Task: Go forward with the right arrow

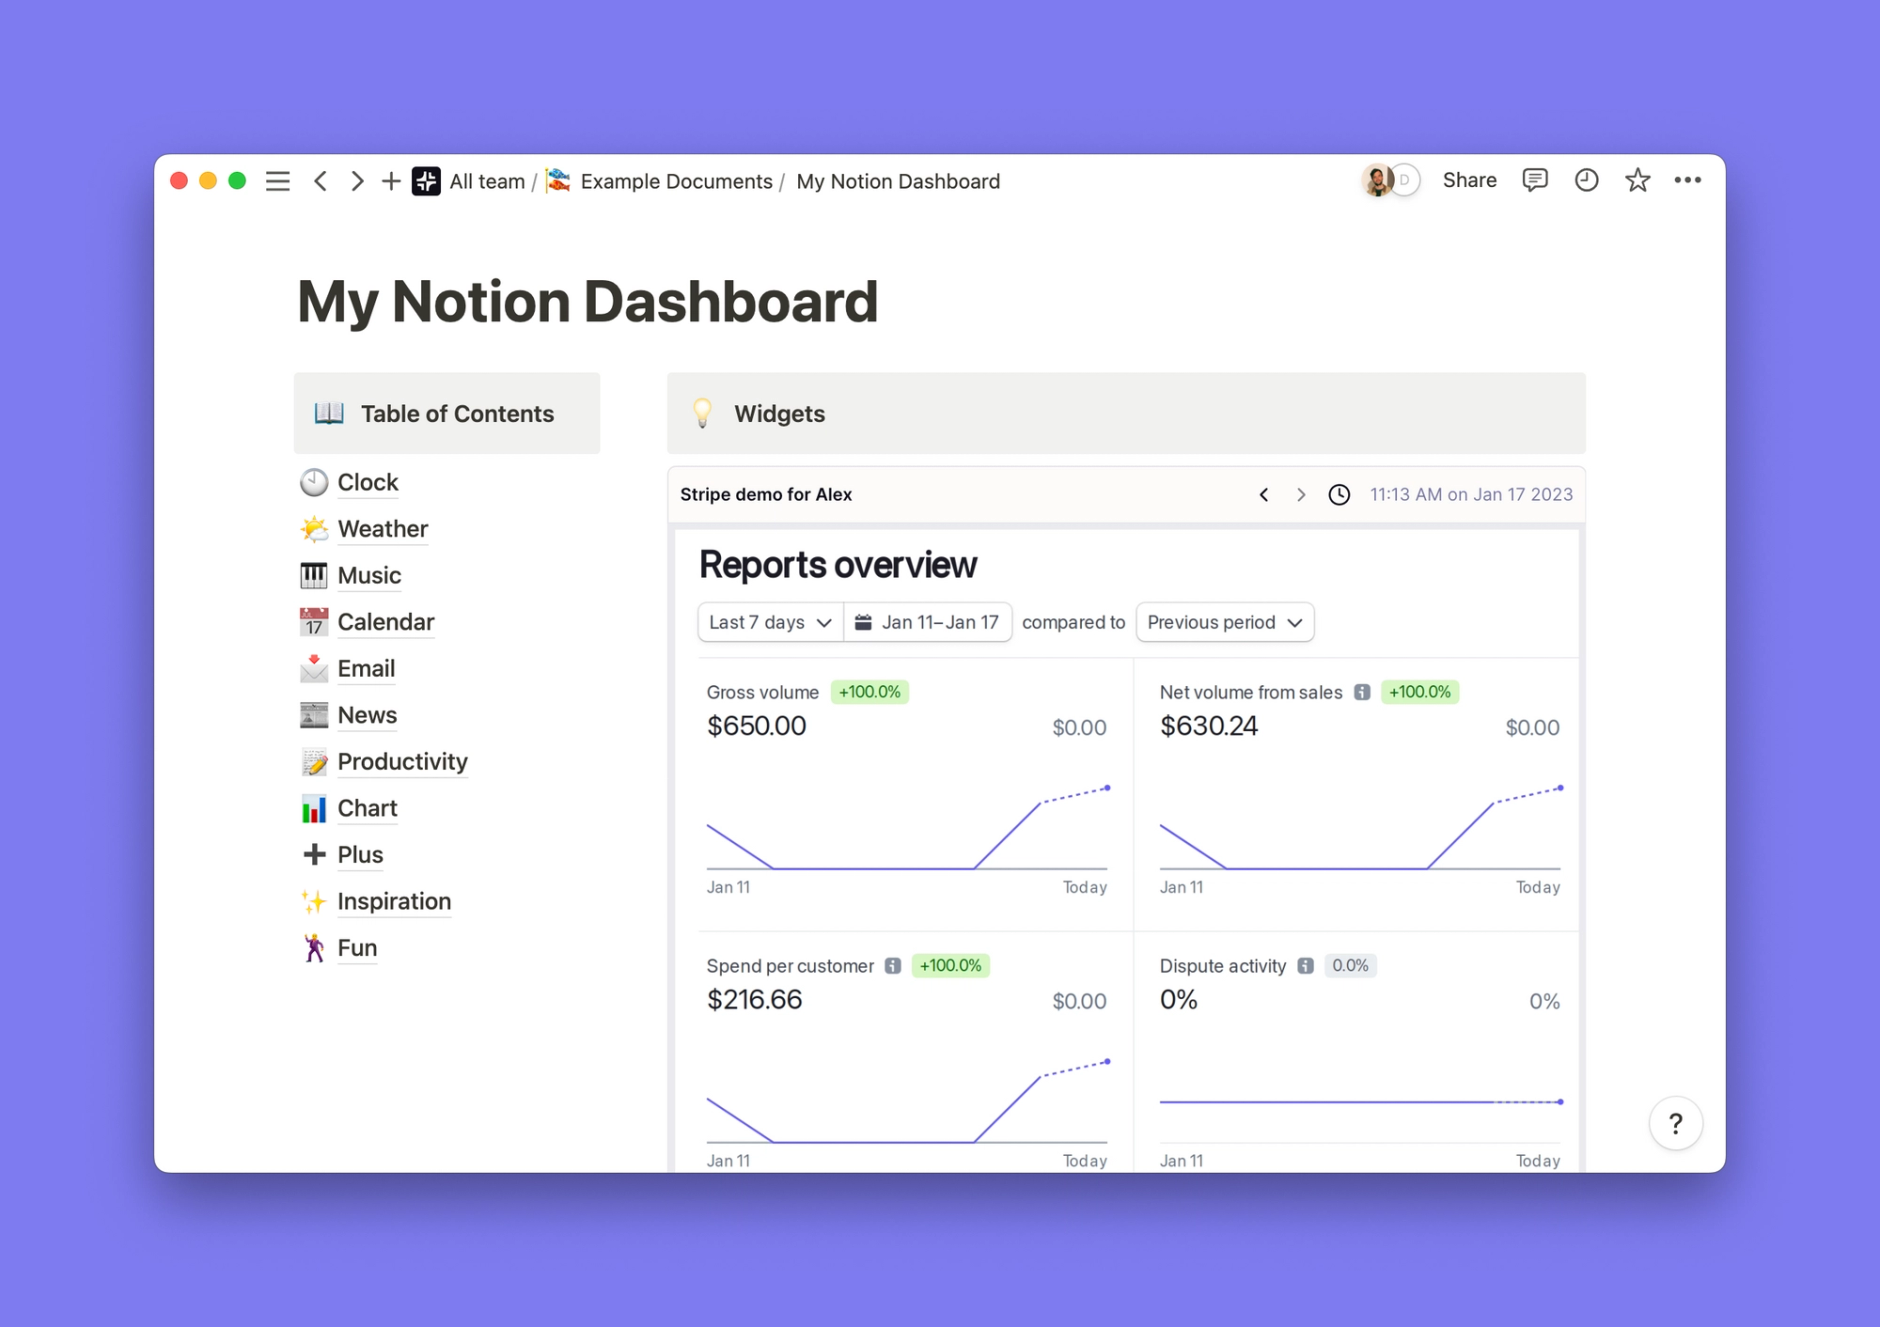Action: click(x=357, y=181)
